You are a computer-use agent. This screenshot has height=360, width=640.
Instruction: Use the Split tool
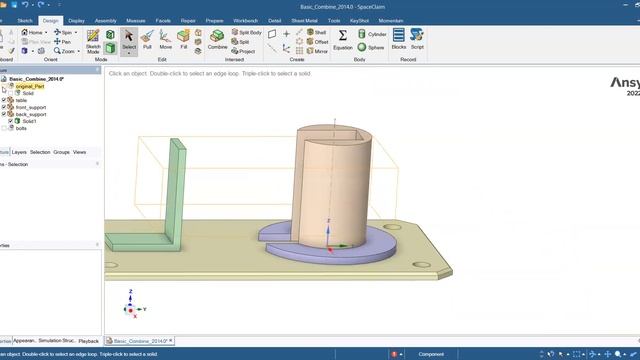pos(240,42)
